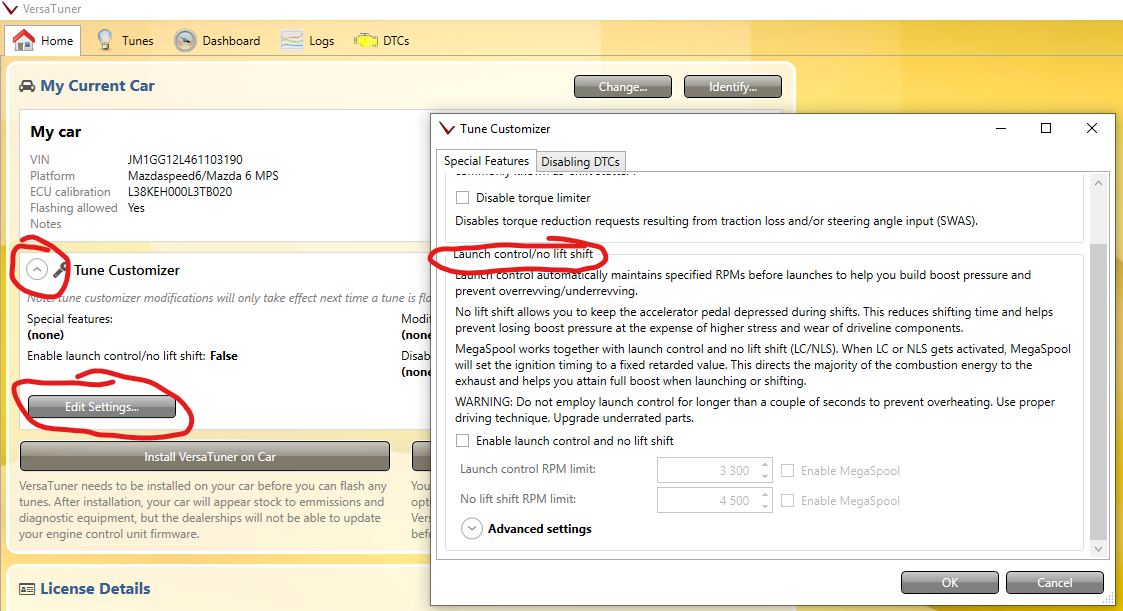This screenshot has width=1123, height=611.
Task: Click the yellow engine DTCs icon
Action: [365, 41]
